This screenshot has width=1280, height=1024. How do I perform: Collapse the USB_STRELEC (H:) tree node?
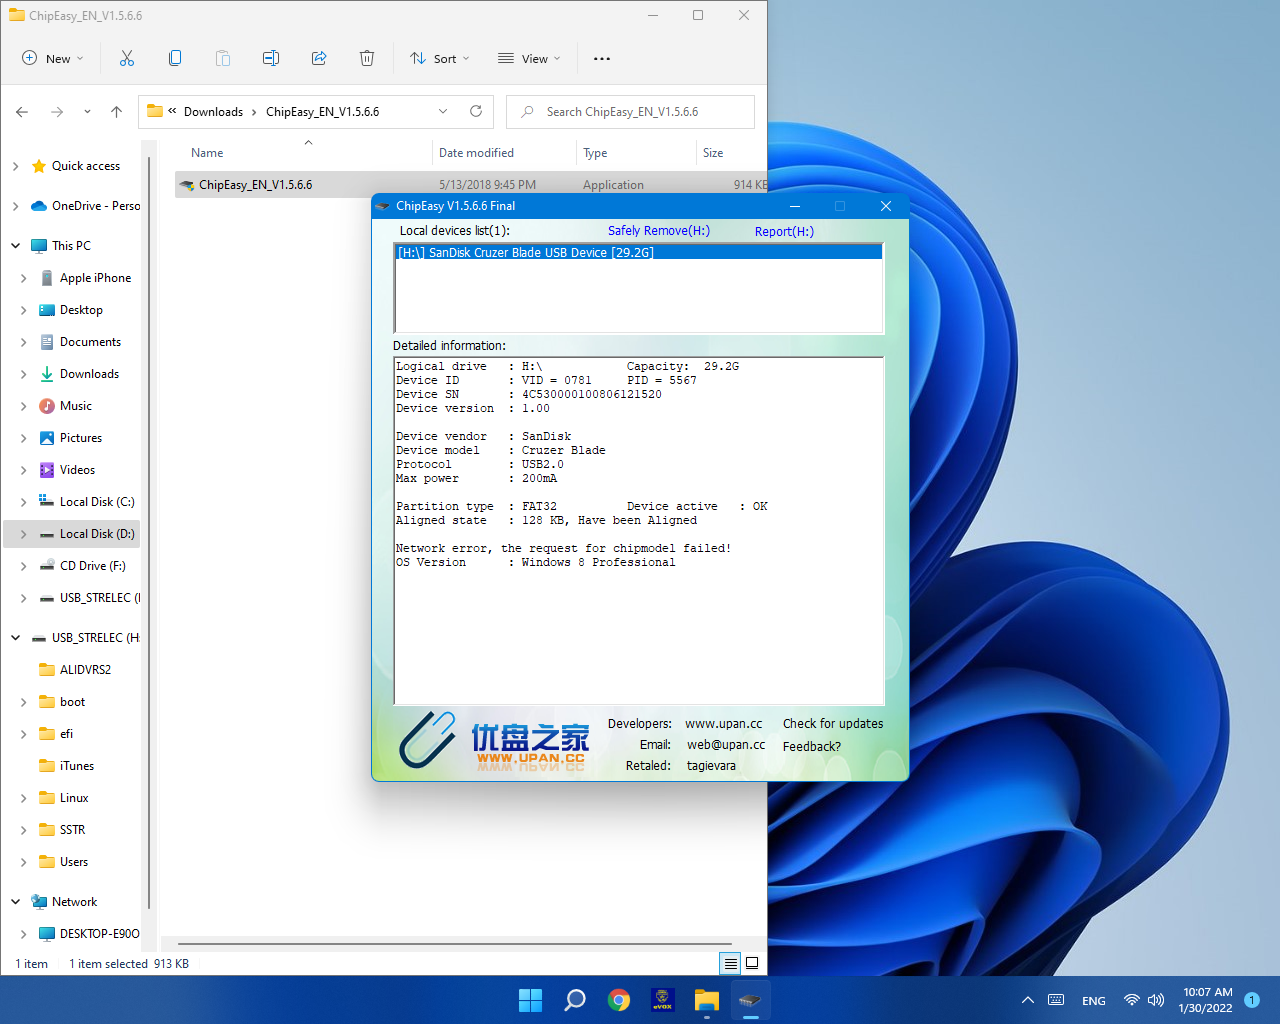click(x=15, y=638)
